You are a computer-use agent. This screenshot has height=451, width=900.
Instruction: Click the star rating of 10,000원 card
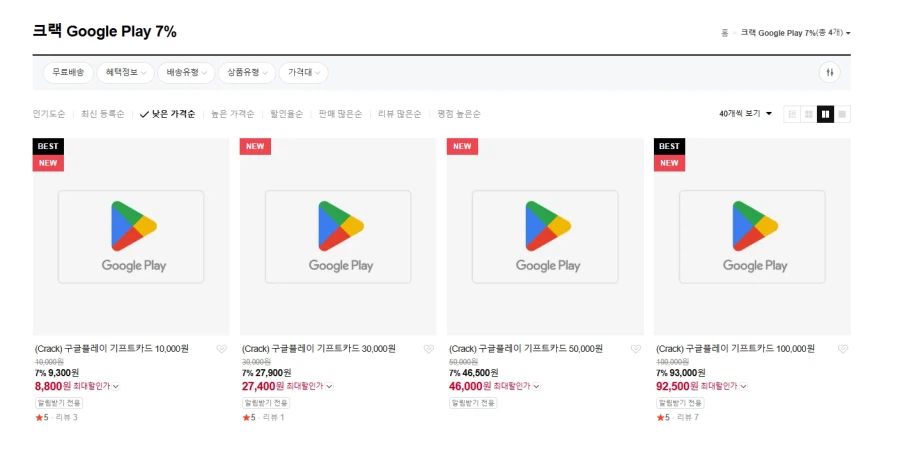tap(42, 417)
